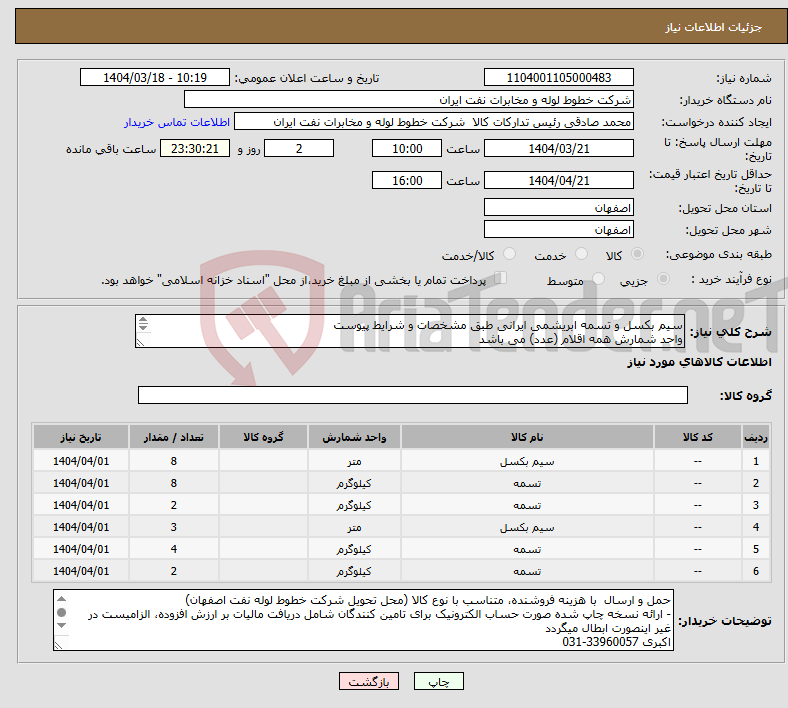Click تسمه in row 2

[x=527, y=483]
